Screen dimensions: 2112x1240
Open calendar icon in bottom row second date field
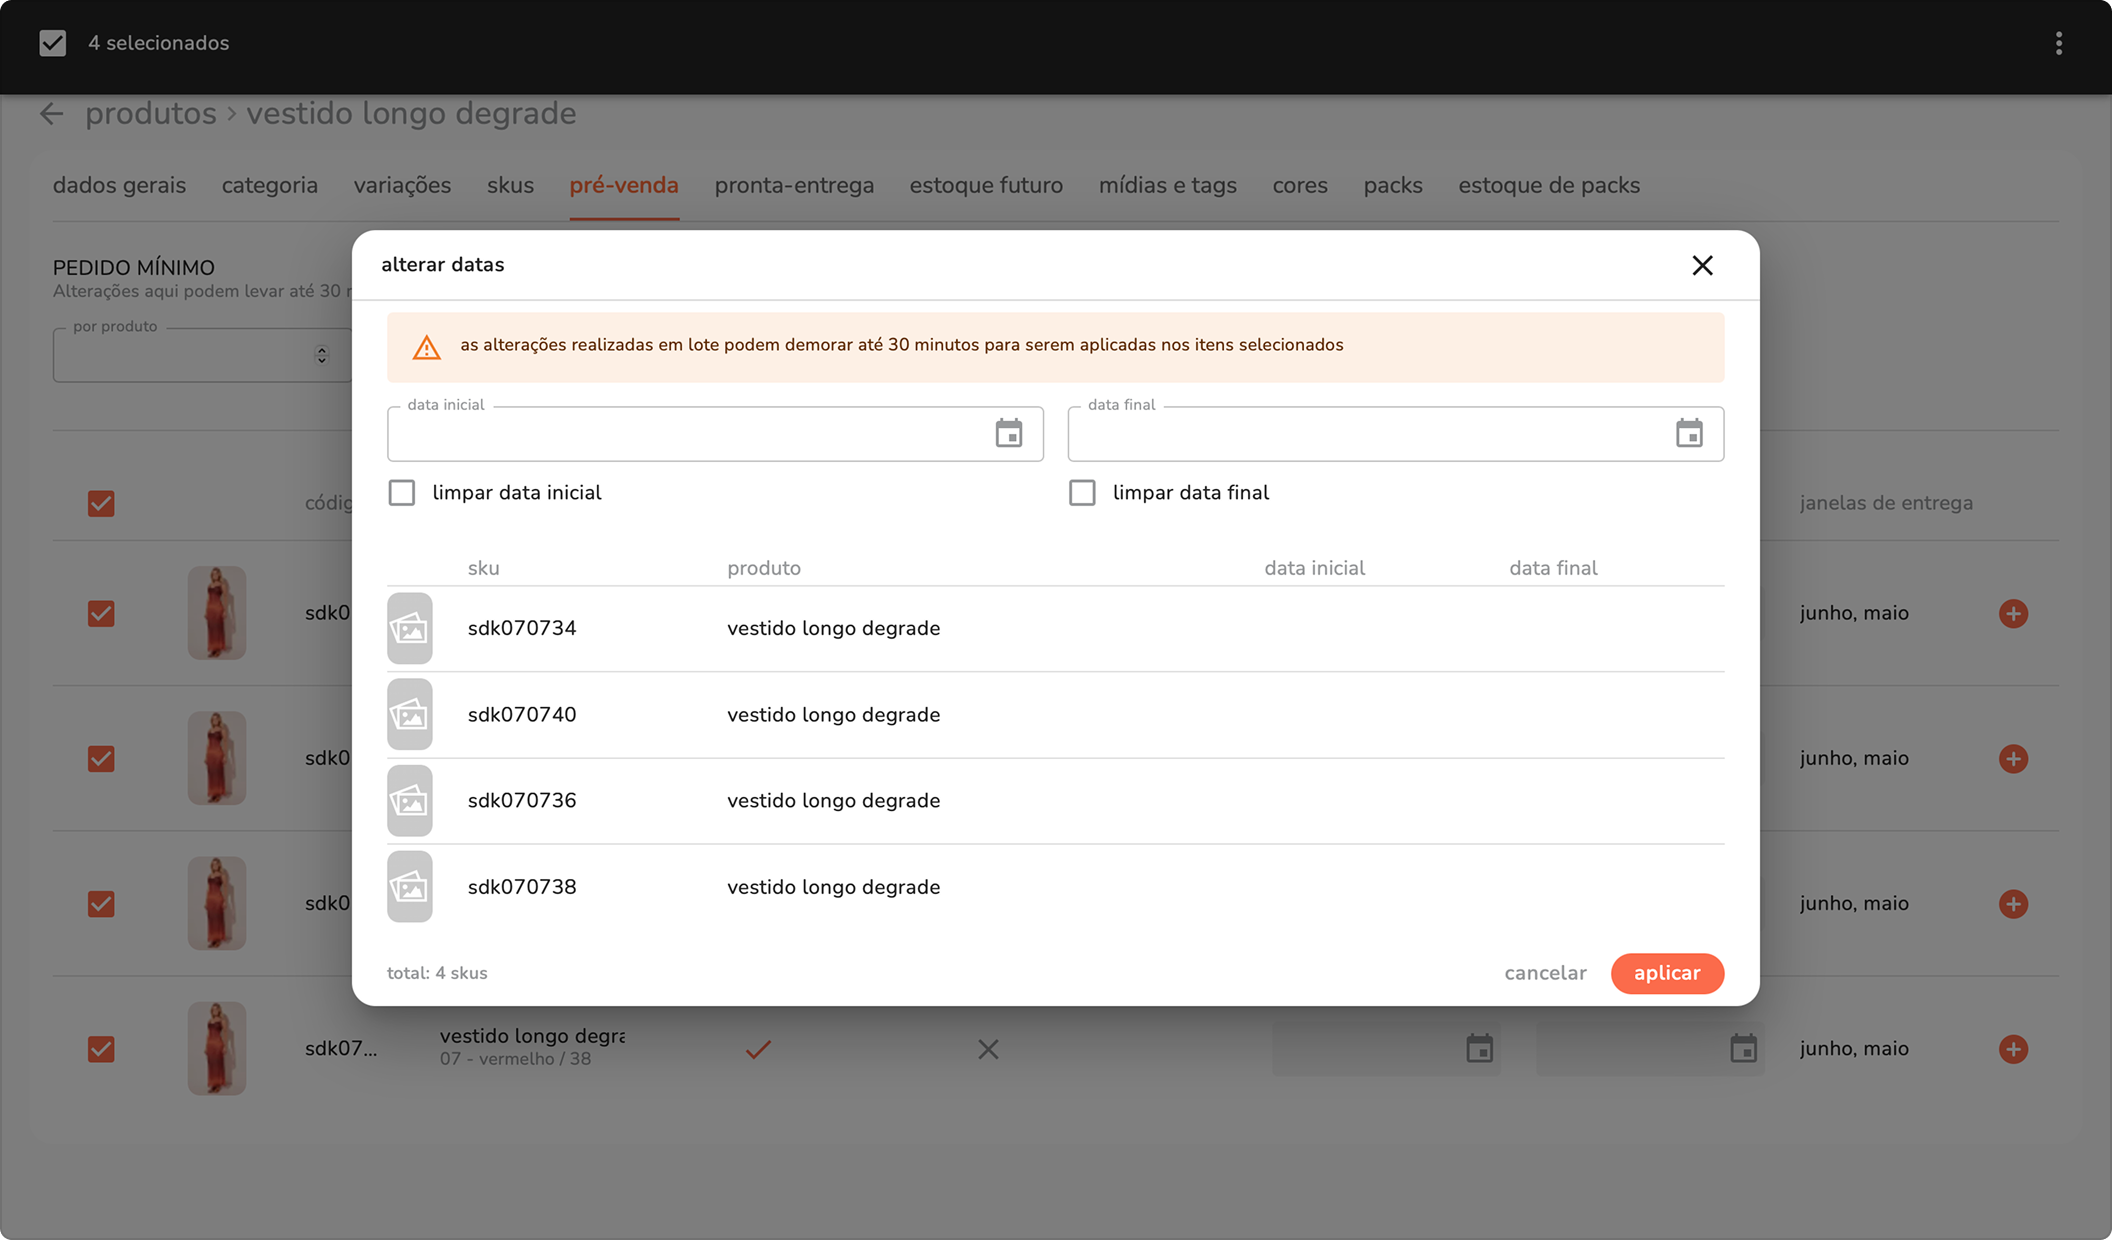coord(1743,1049)
